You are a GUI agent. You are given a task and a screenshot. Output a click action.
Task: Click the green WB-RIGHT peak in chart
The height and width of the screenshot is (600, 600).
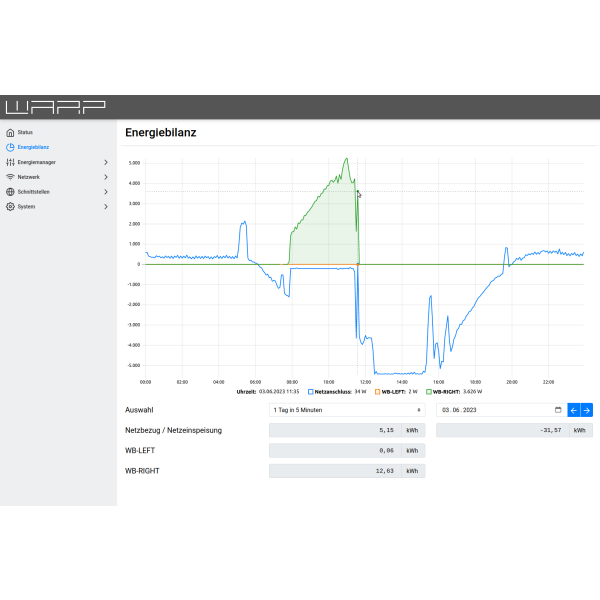pos(347,159)
